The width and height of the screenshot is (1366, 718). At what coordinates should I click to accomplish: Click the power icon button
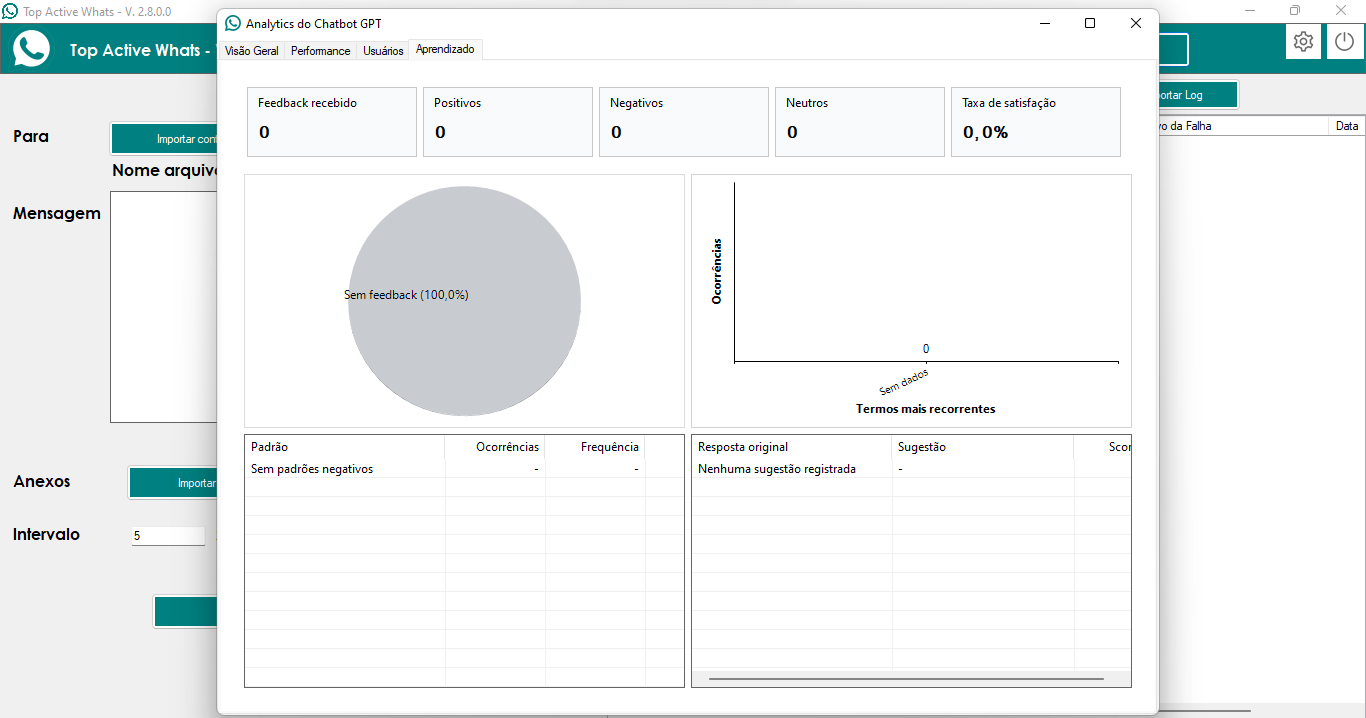click(x=1345, y=42)
